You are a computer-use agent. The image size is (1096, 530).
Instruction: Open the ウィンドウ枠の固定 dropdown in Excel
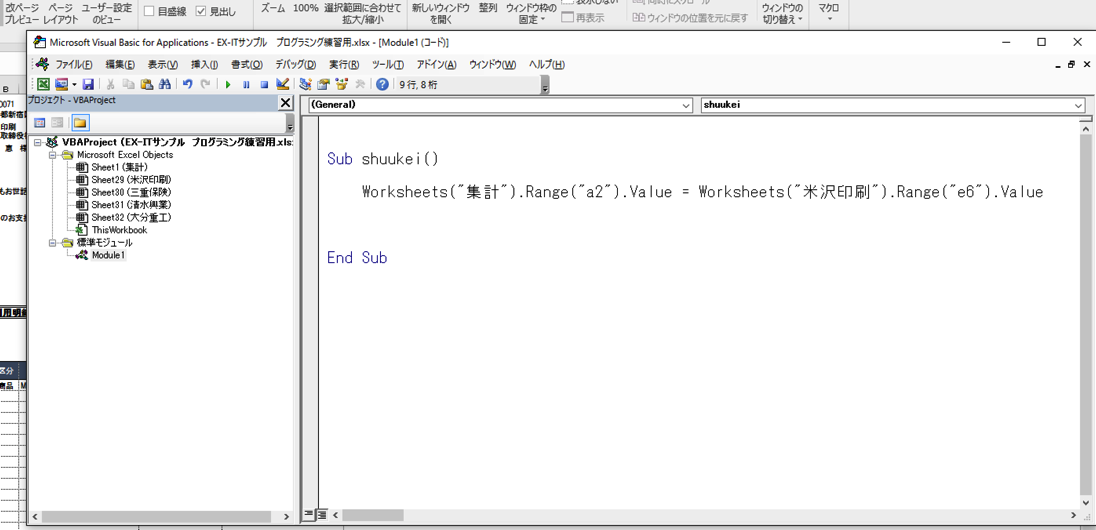531,13
